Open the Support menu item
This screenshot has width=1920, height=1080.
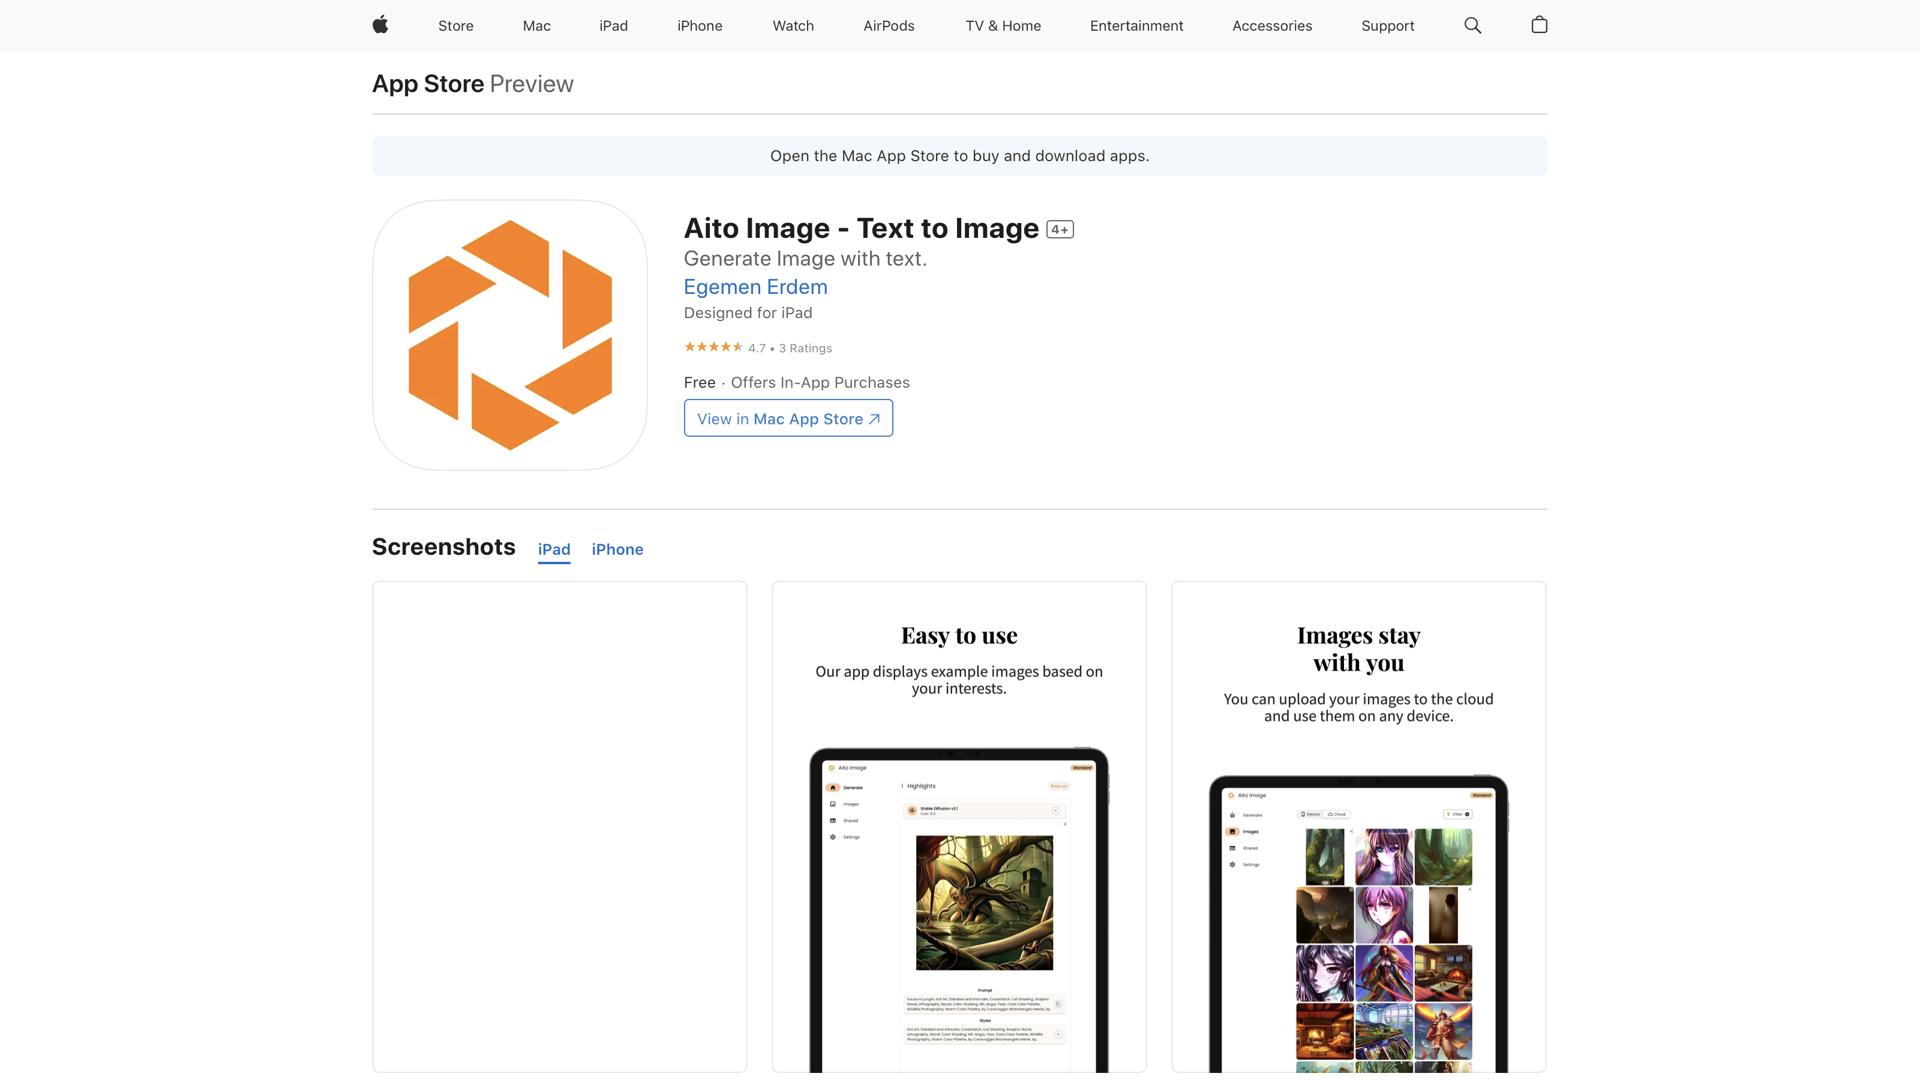pos(1387,25)
